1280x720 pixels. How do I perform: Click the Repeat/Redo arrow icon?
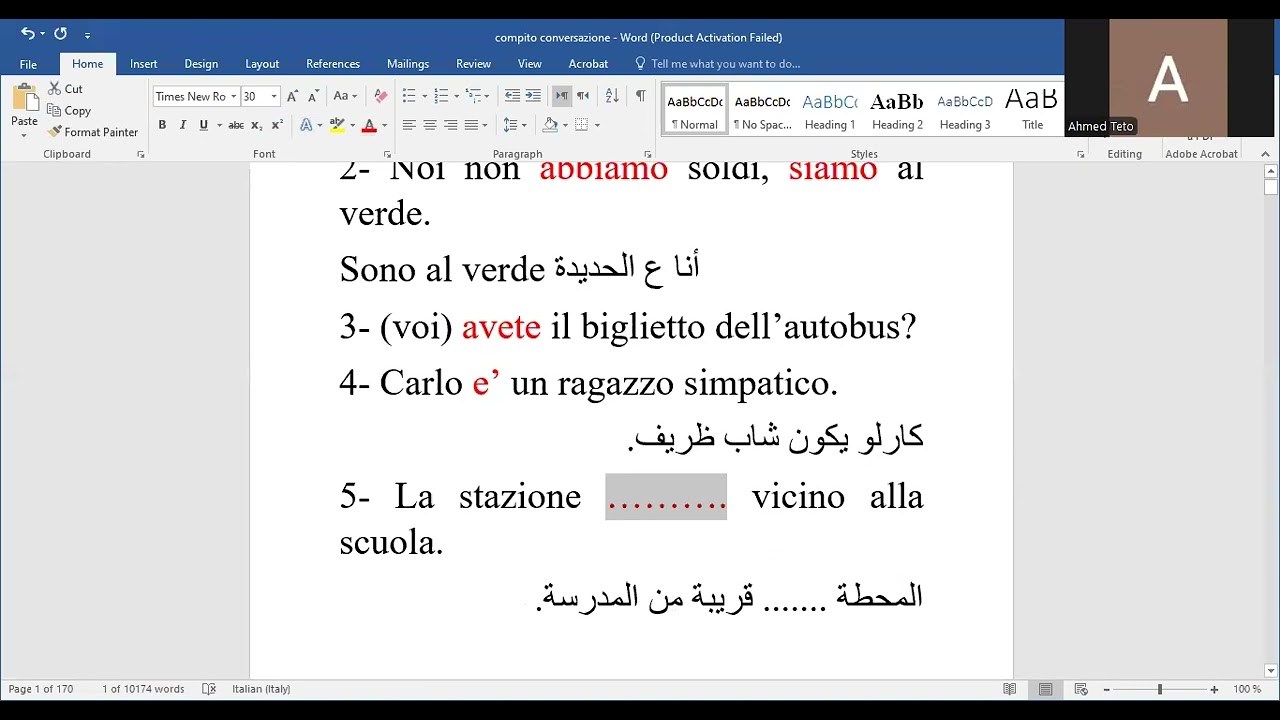click(60, 34)
